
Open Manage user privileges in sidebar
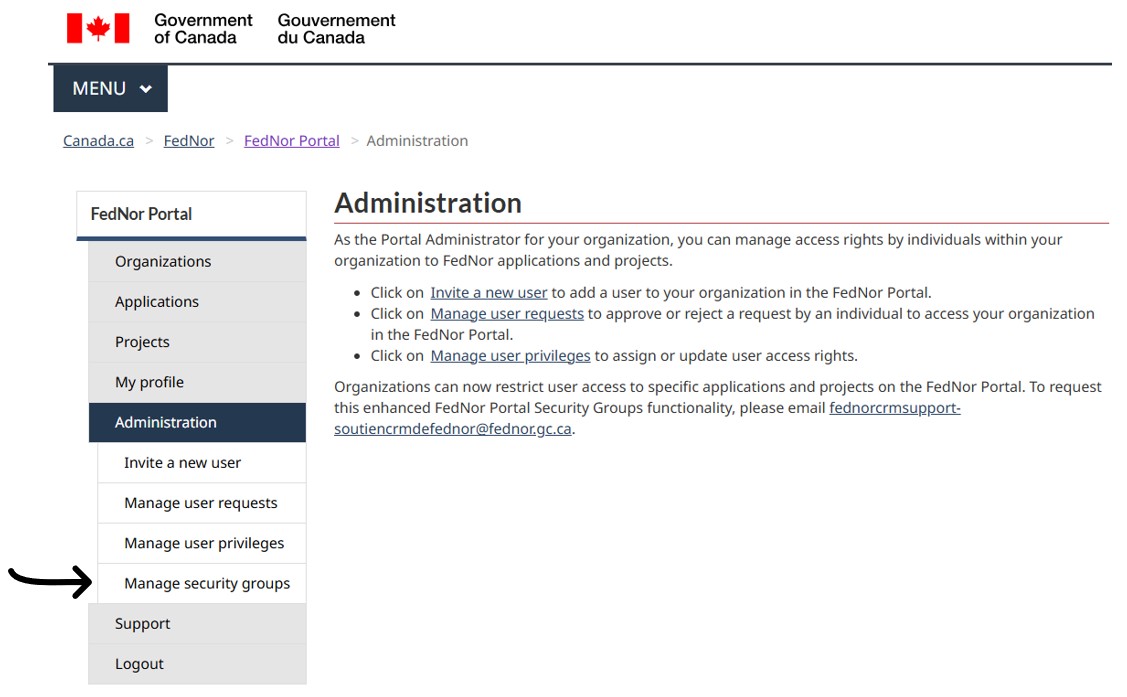(x=202, y=543)
